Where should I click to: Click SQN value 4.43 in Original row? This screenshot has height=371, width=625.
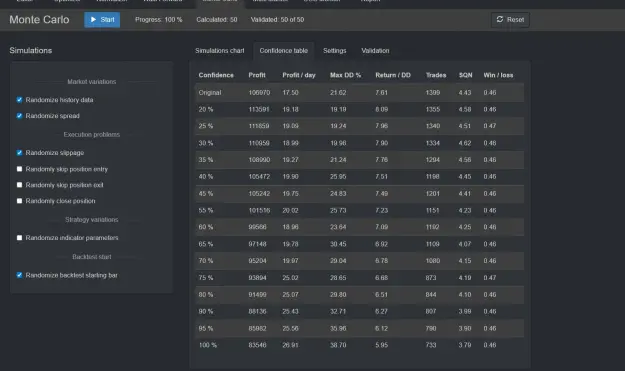tap(465, 92)
